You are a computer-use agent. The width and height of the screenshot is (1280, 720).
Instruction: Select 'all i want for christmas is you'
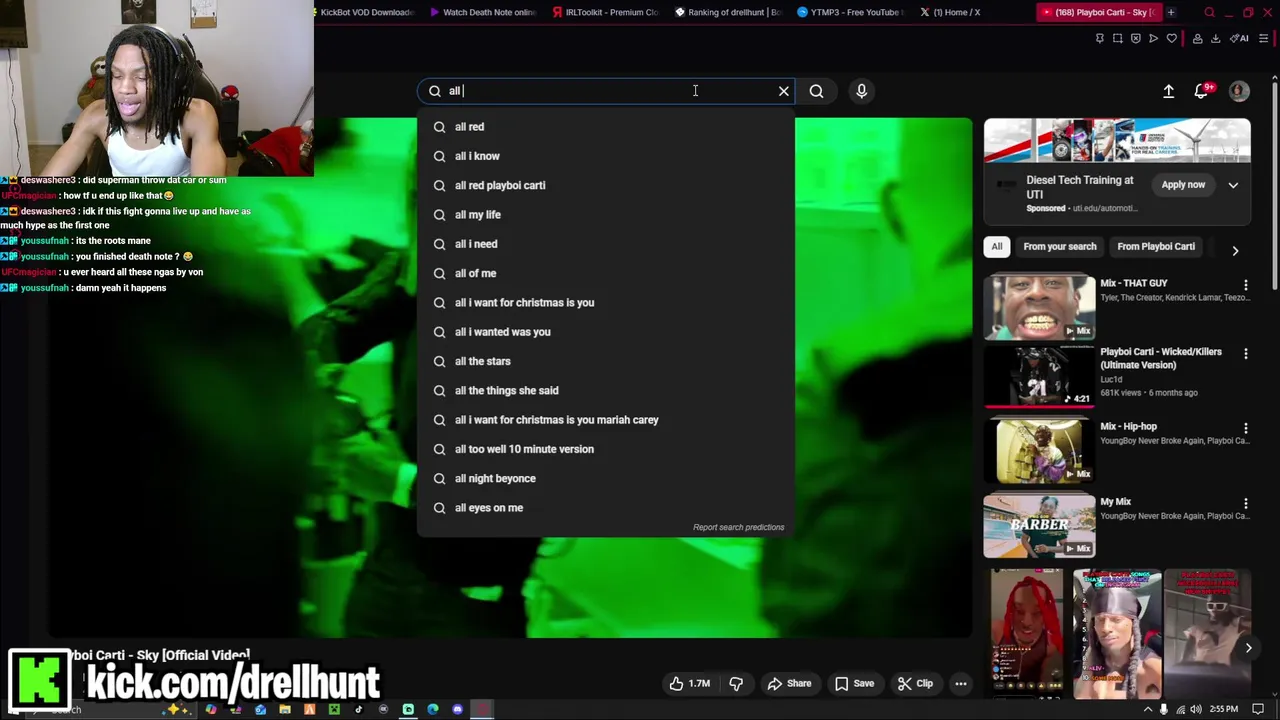click(606, 302)
